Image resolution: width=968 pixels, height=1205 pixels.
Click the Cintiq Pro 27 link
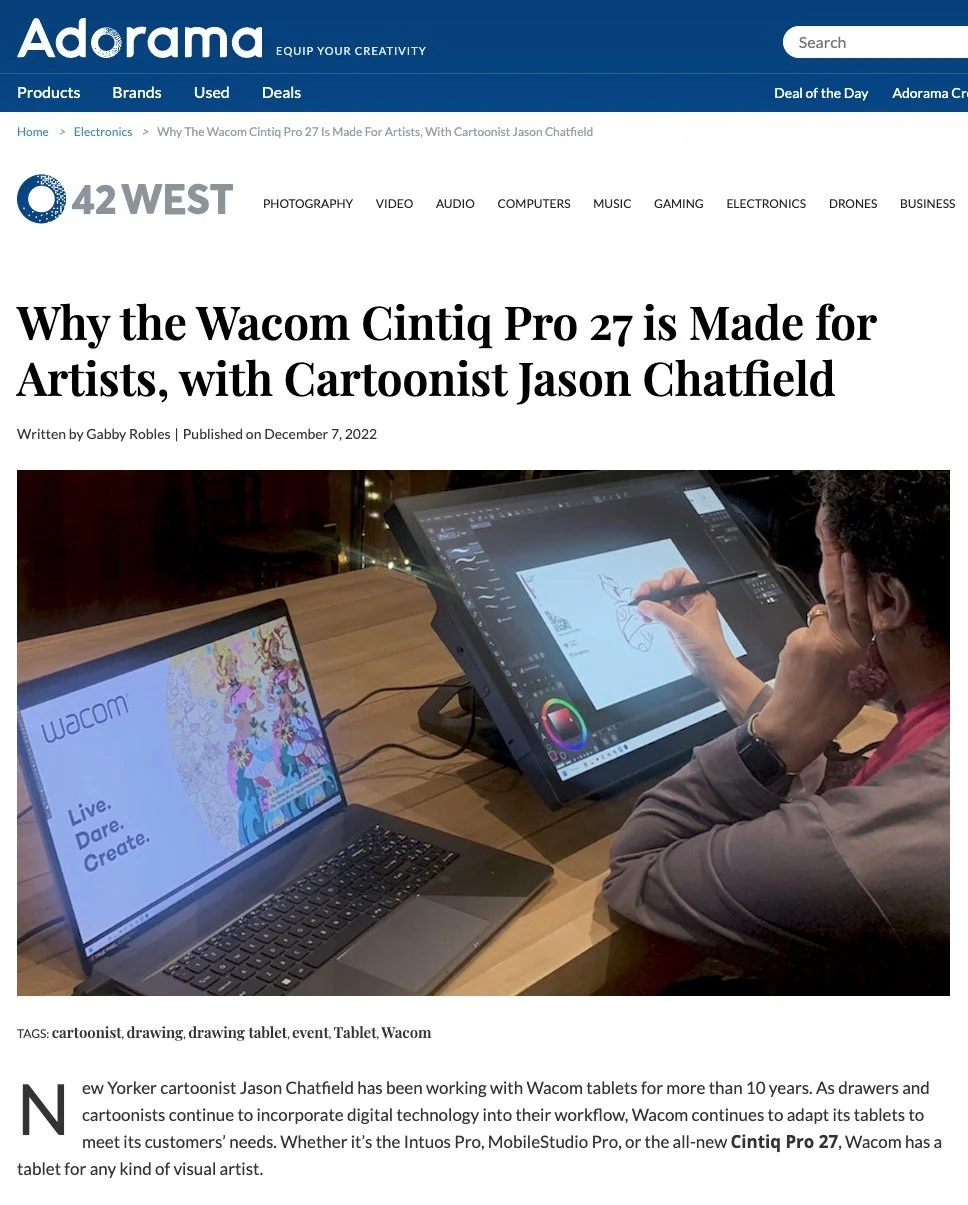[784, 1142]
